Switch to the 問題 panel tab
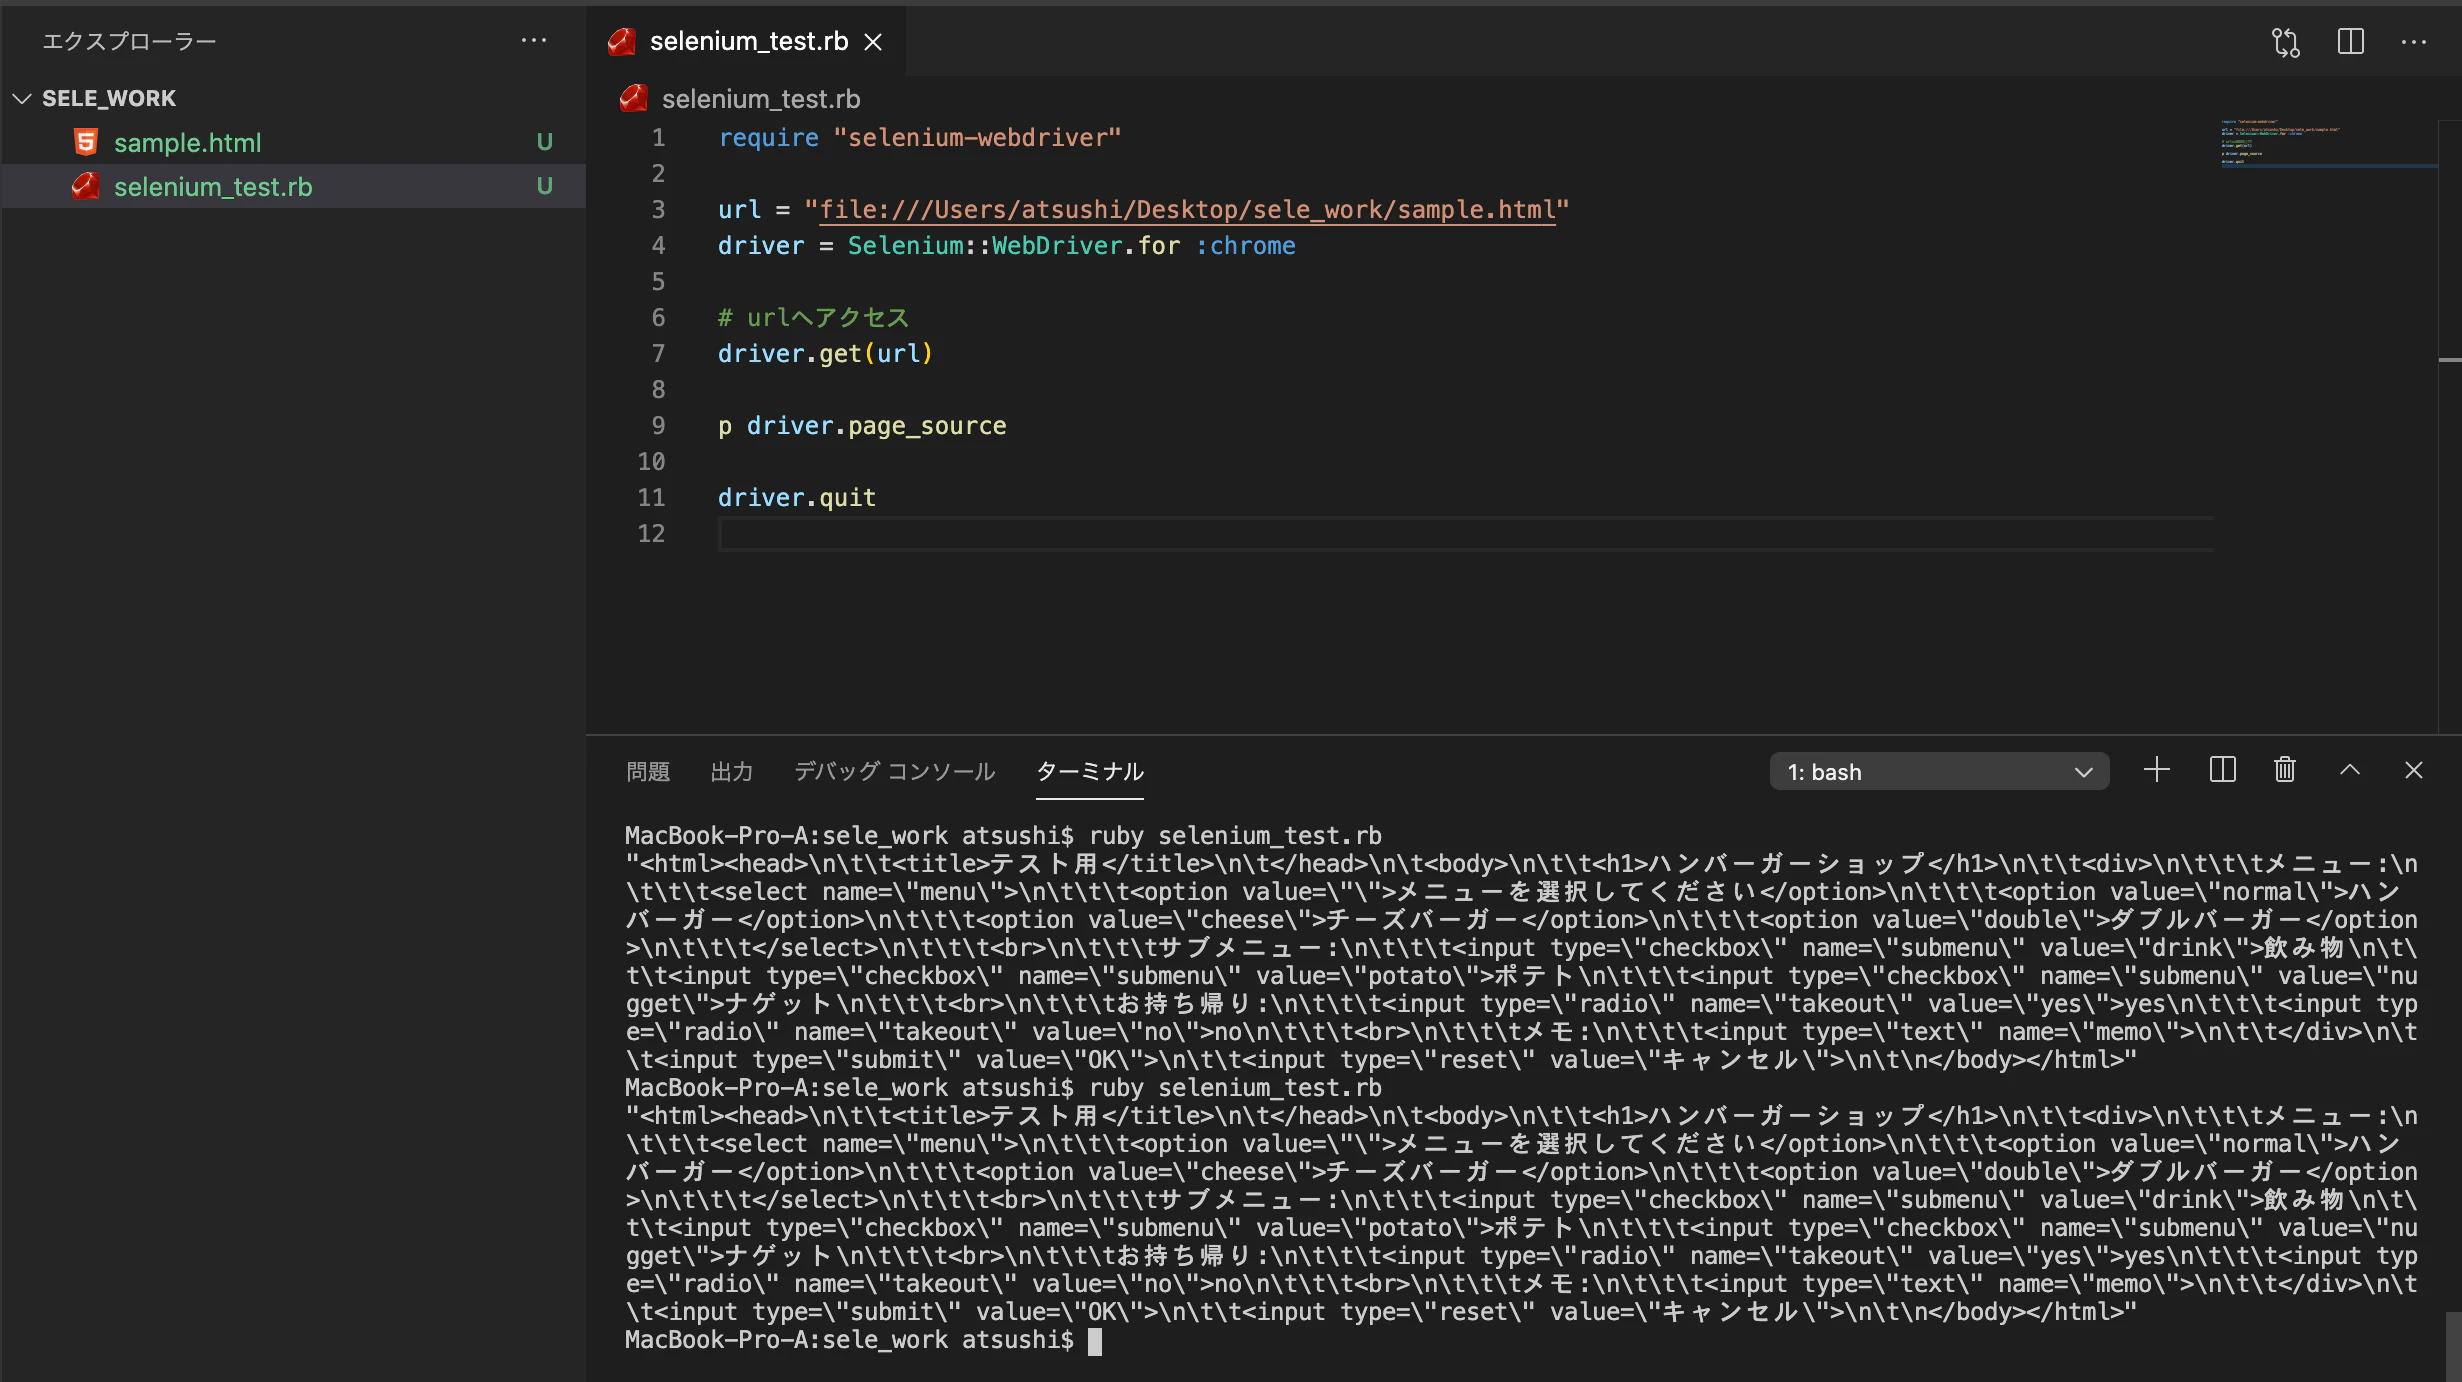 648,771
